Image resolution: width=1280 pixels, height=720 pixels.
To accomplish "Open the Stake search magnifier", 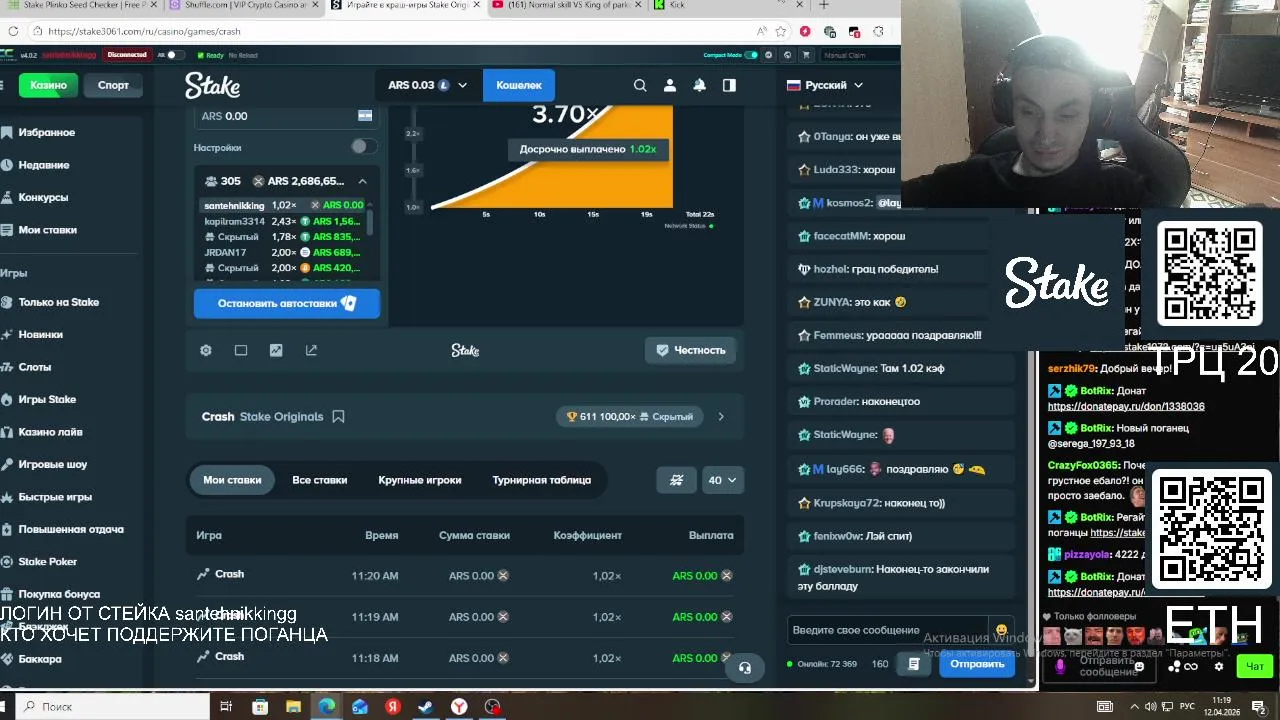I will click(640, 85).
